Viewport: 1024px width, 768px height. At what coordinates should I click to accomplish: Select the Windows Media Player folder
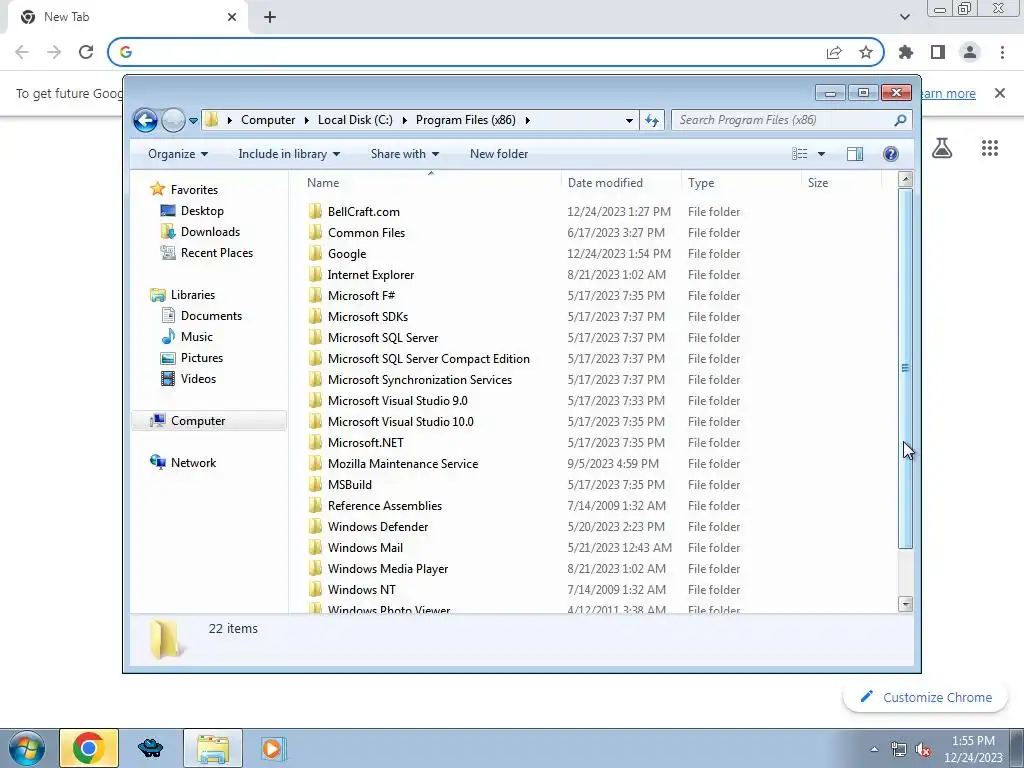pyautogui.click(x=388, y=569)
